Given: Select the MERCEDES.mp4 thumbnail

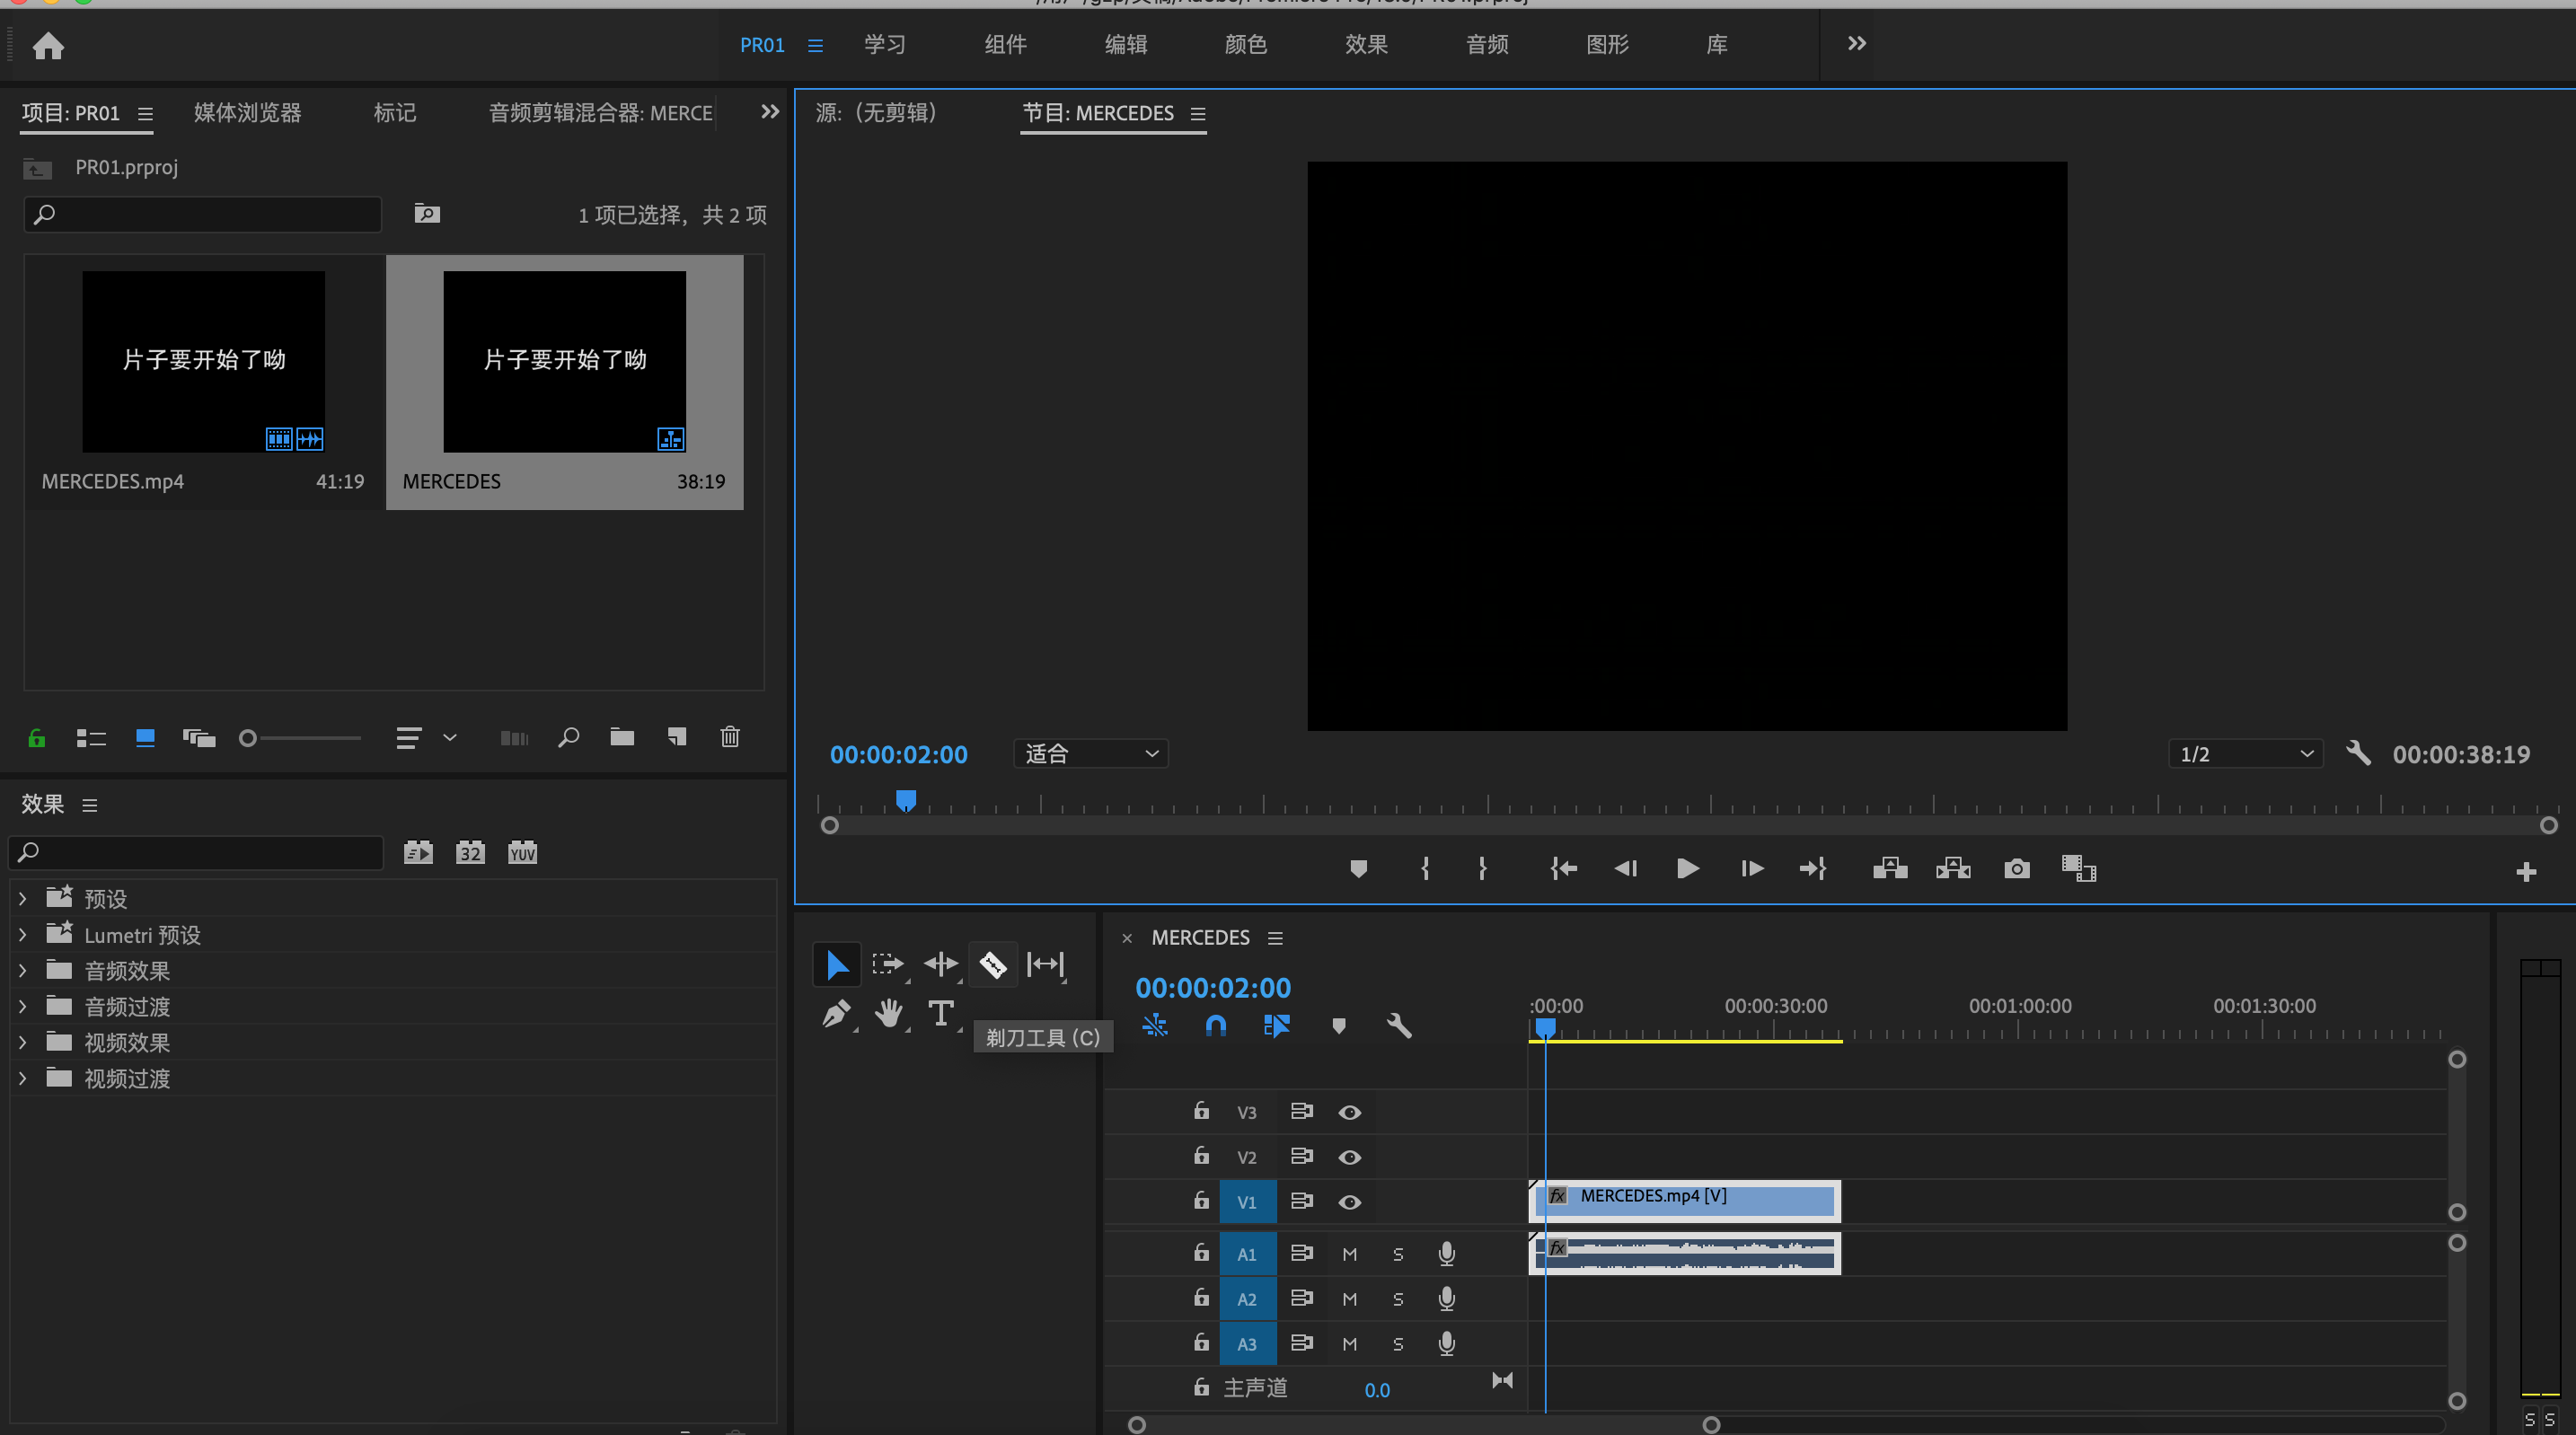Looking at the screenshot, I should pyautogui.click(x=203, y=361).
